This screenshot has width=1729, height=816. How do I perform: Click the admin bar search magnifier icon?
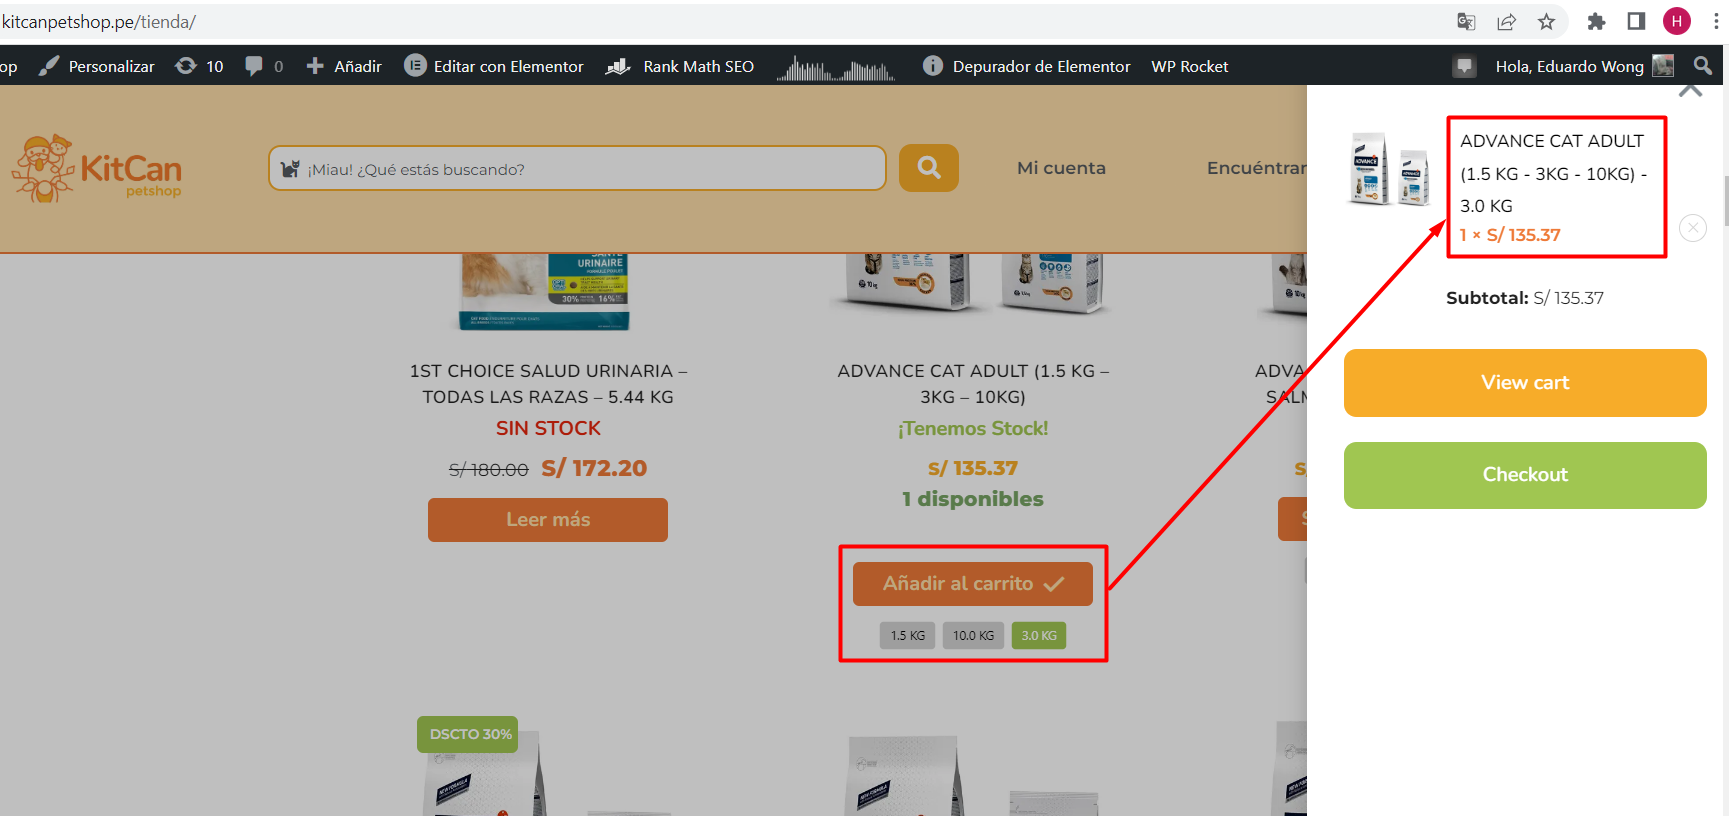click(1702, 66)
